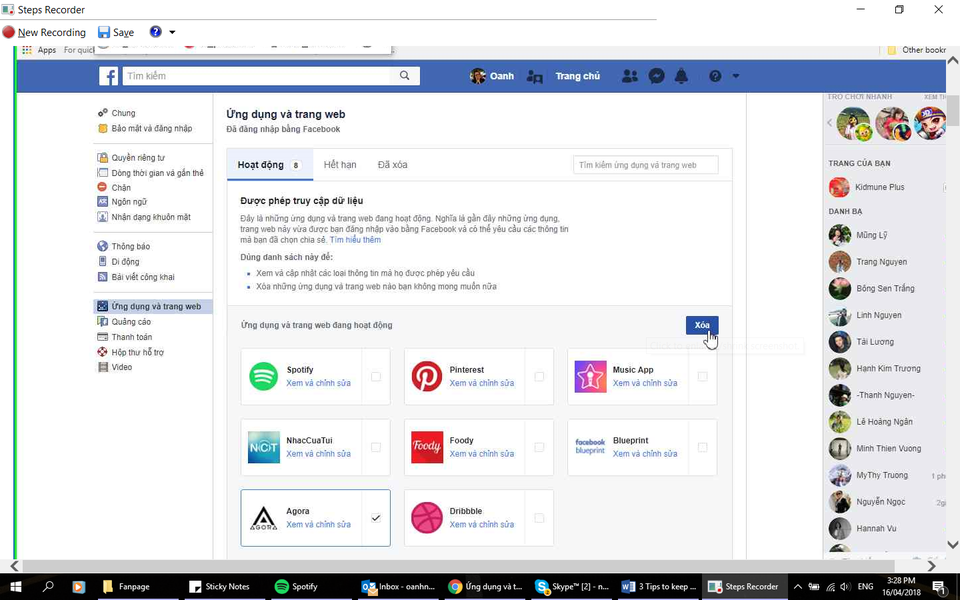Open the Facebook account settings dropdown arrow
The height and width of the screenshot is (600, 960).
[736, 75]
